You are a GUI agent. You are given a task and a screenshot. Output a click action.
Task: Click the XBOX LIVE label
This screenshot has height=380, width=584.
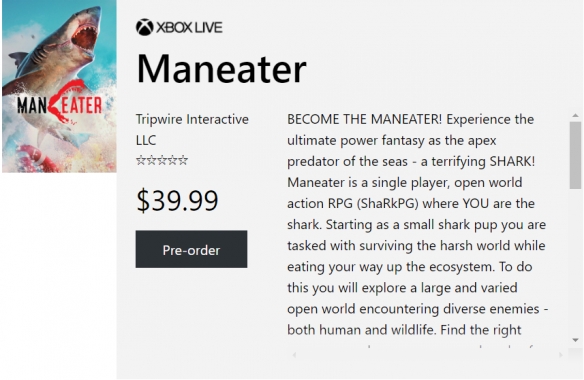[x=189, y=28]
